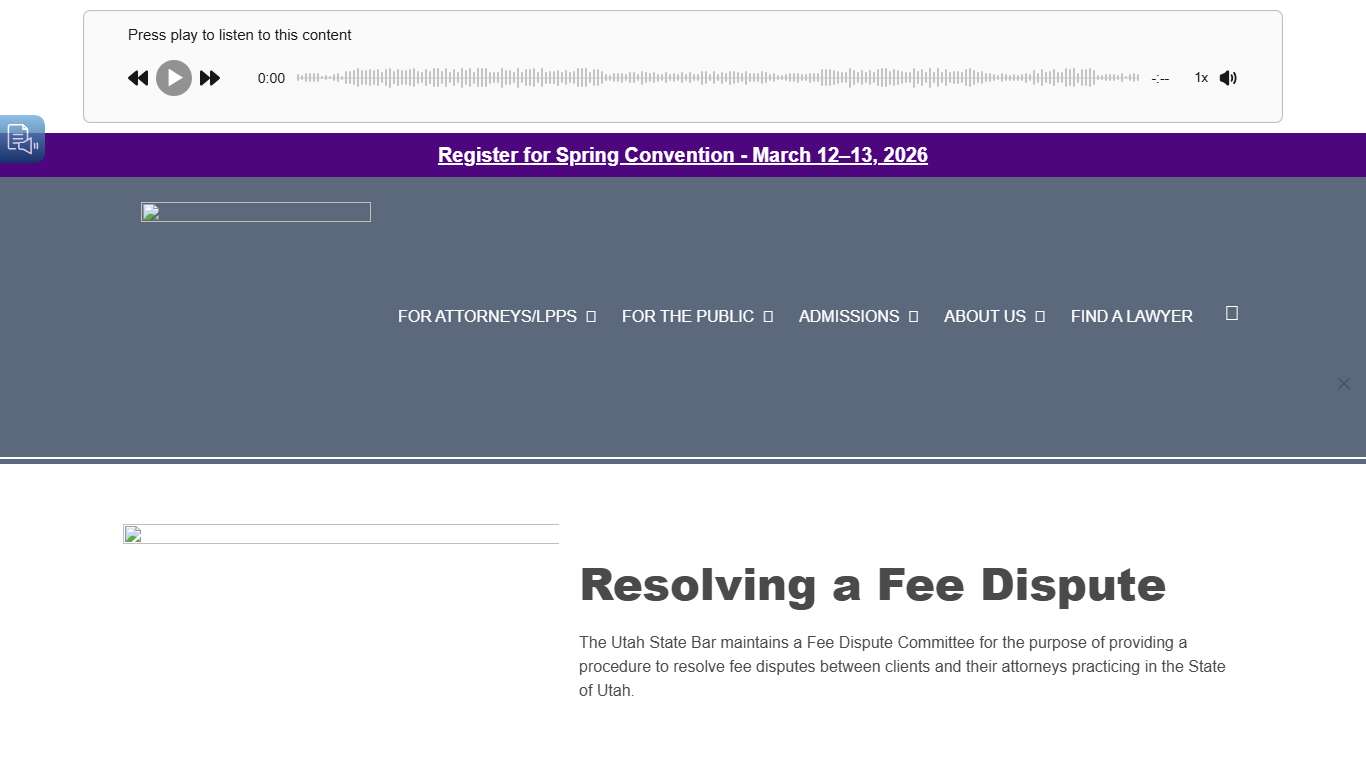The image size is (1366, 768).
Task: Select FIND A LAWYER in the navigation
Action: point(1131,316)
